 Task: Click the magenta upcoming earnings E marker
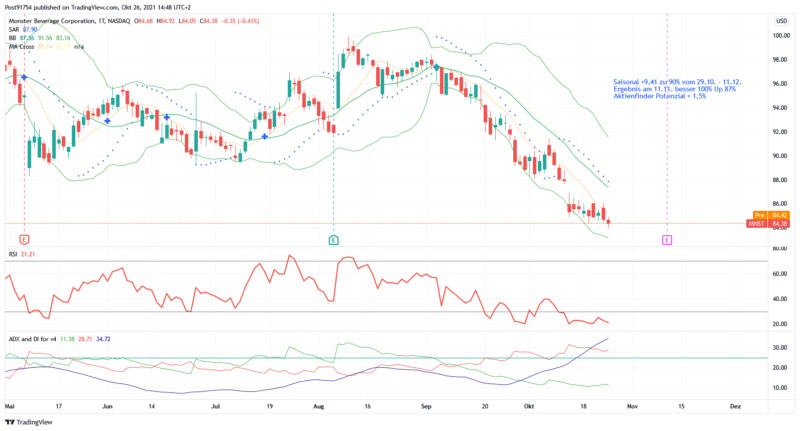pos(667,239)
